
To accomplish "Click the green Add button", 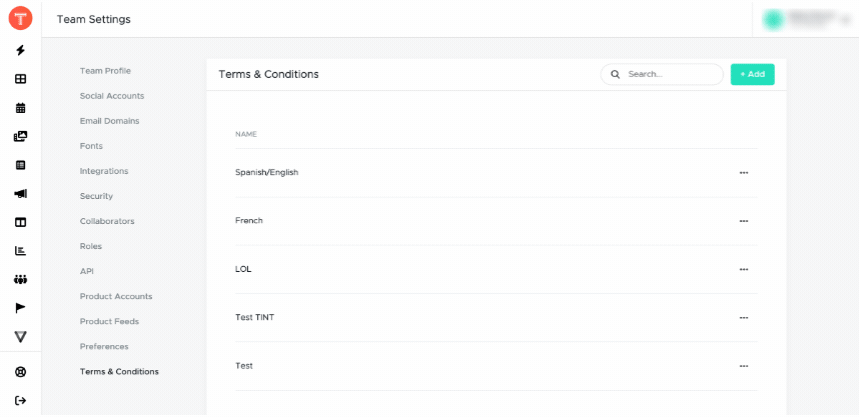I will coord(752,74).
